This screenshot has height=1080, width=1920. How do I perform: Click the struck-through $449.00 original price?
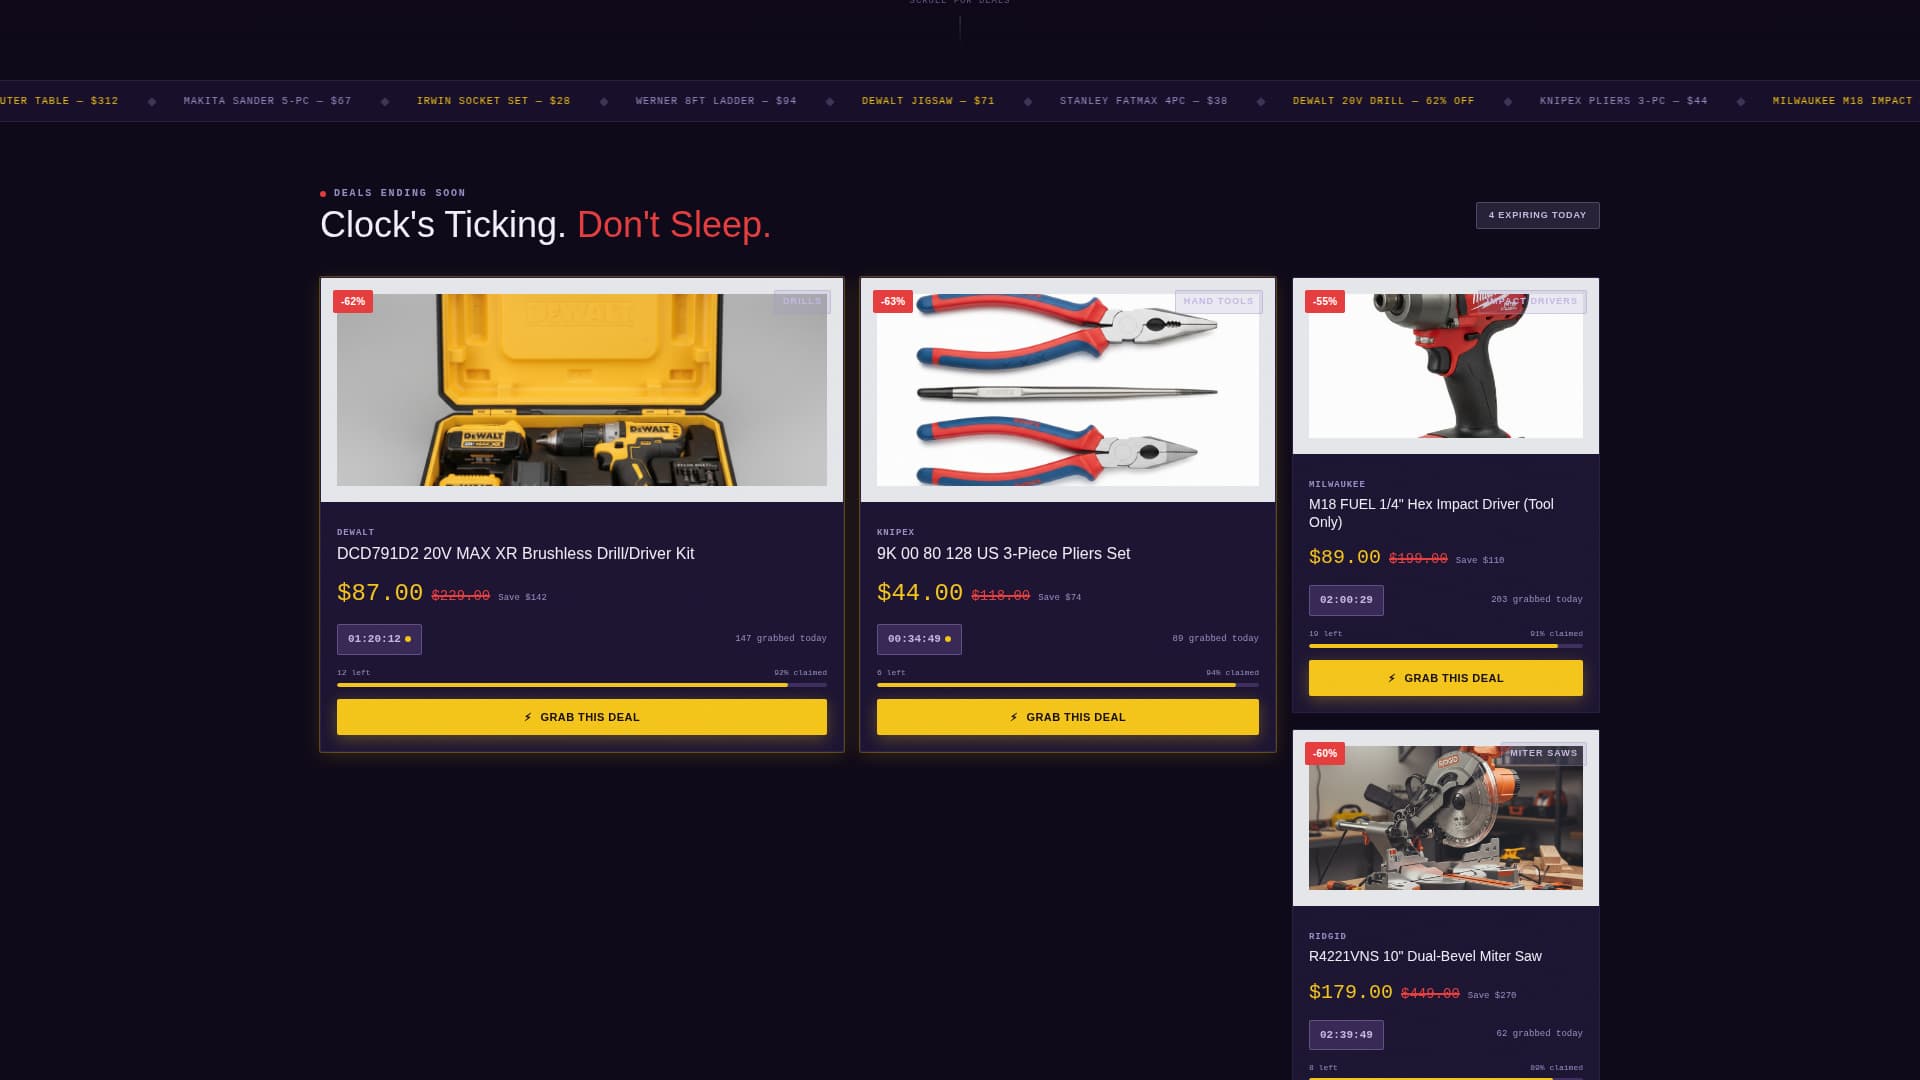[x=1430, y=994]
